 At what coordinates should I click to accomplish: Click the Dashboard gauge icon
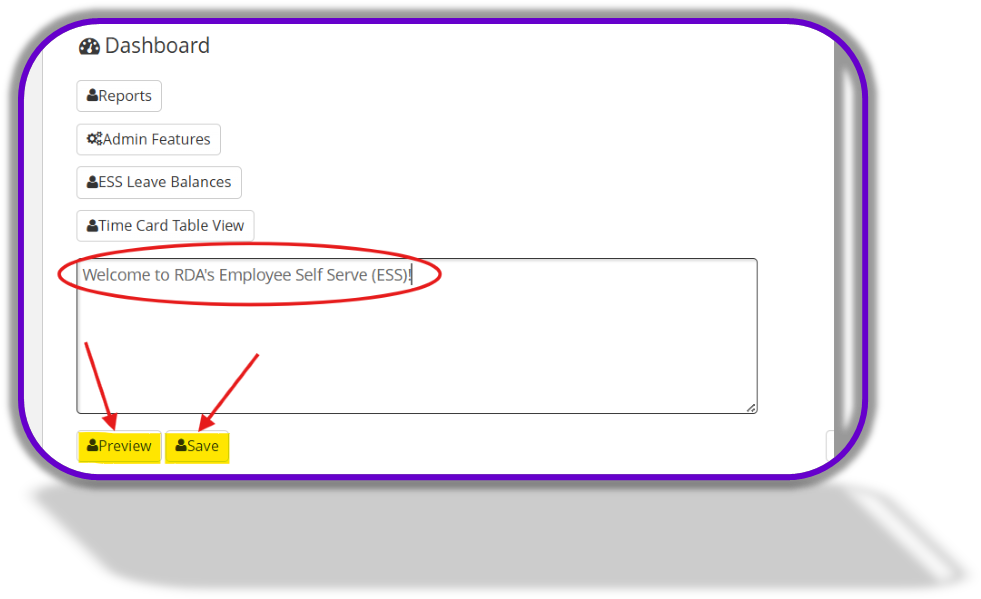(x=89, y=46)
